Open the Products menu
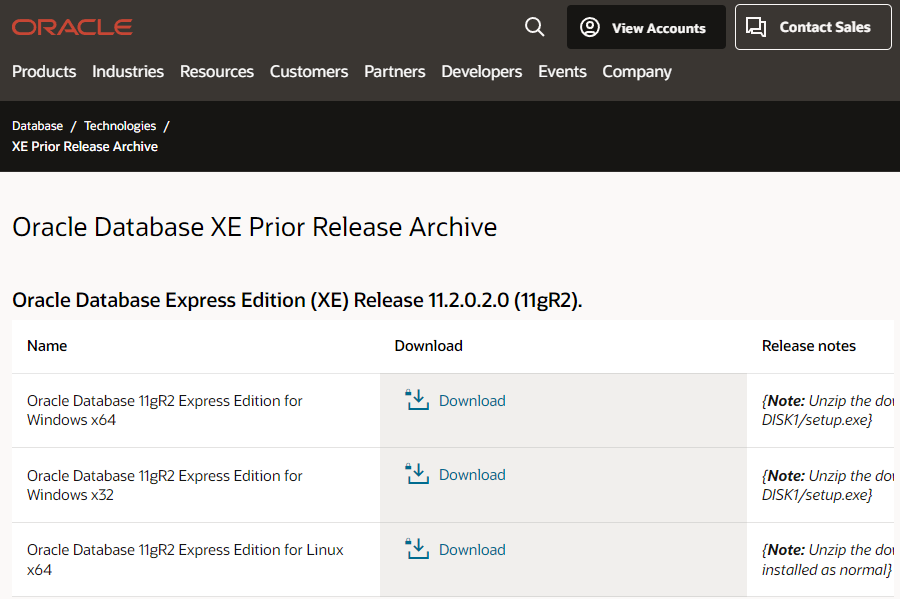Viewport: 900px width, 599px height. [44, 72]
